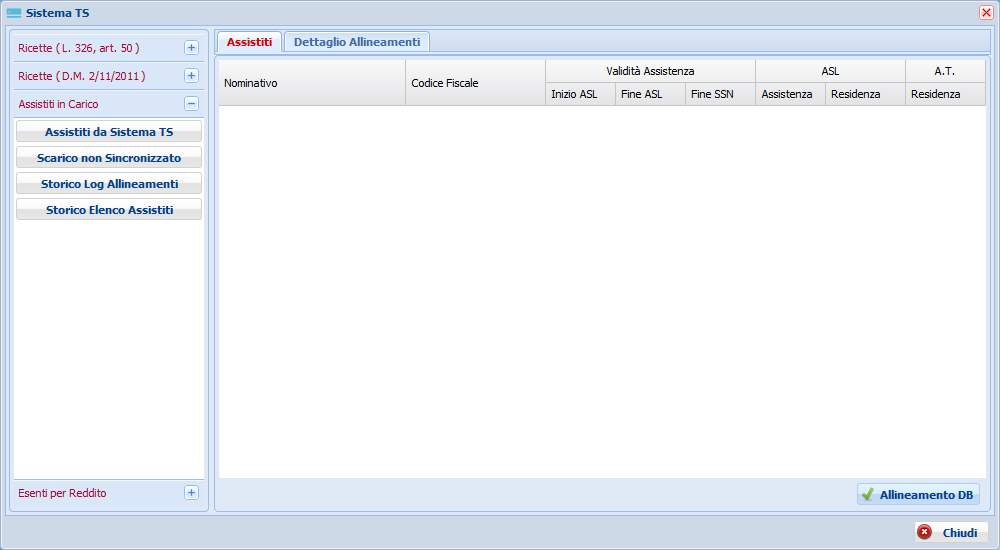Expand the Ricette (D.M. 2/11/2011) section
Viewport: 1000px width, 550px height.
click(x=191, y=76)
